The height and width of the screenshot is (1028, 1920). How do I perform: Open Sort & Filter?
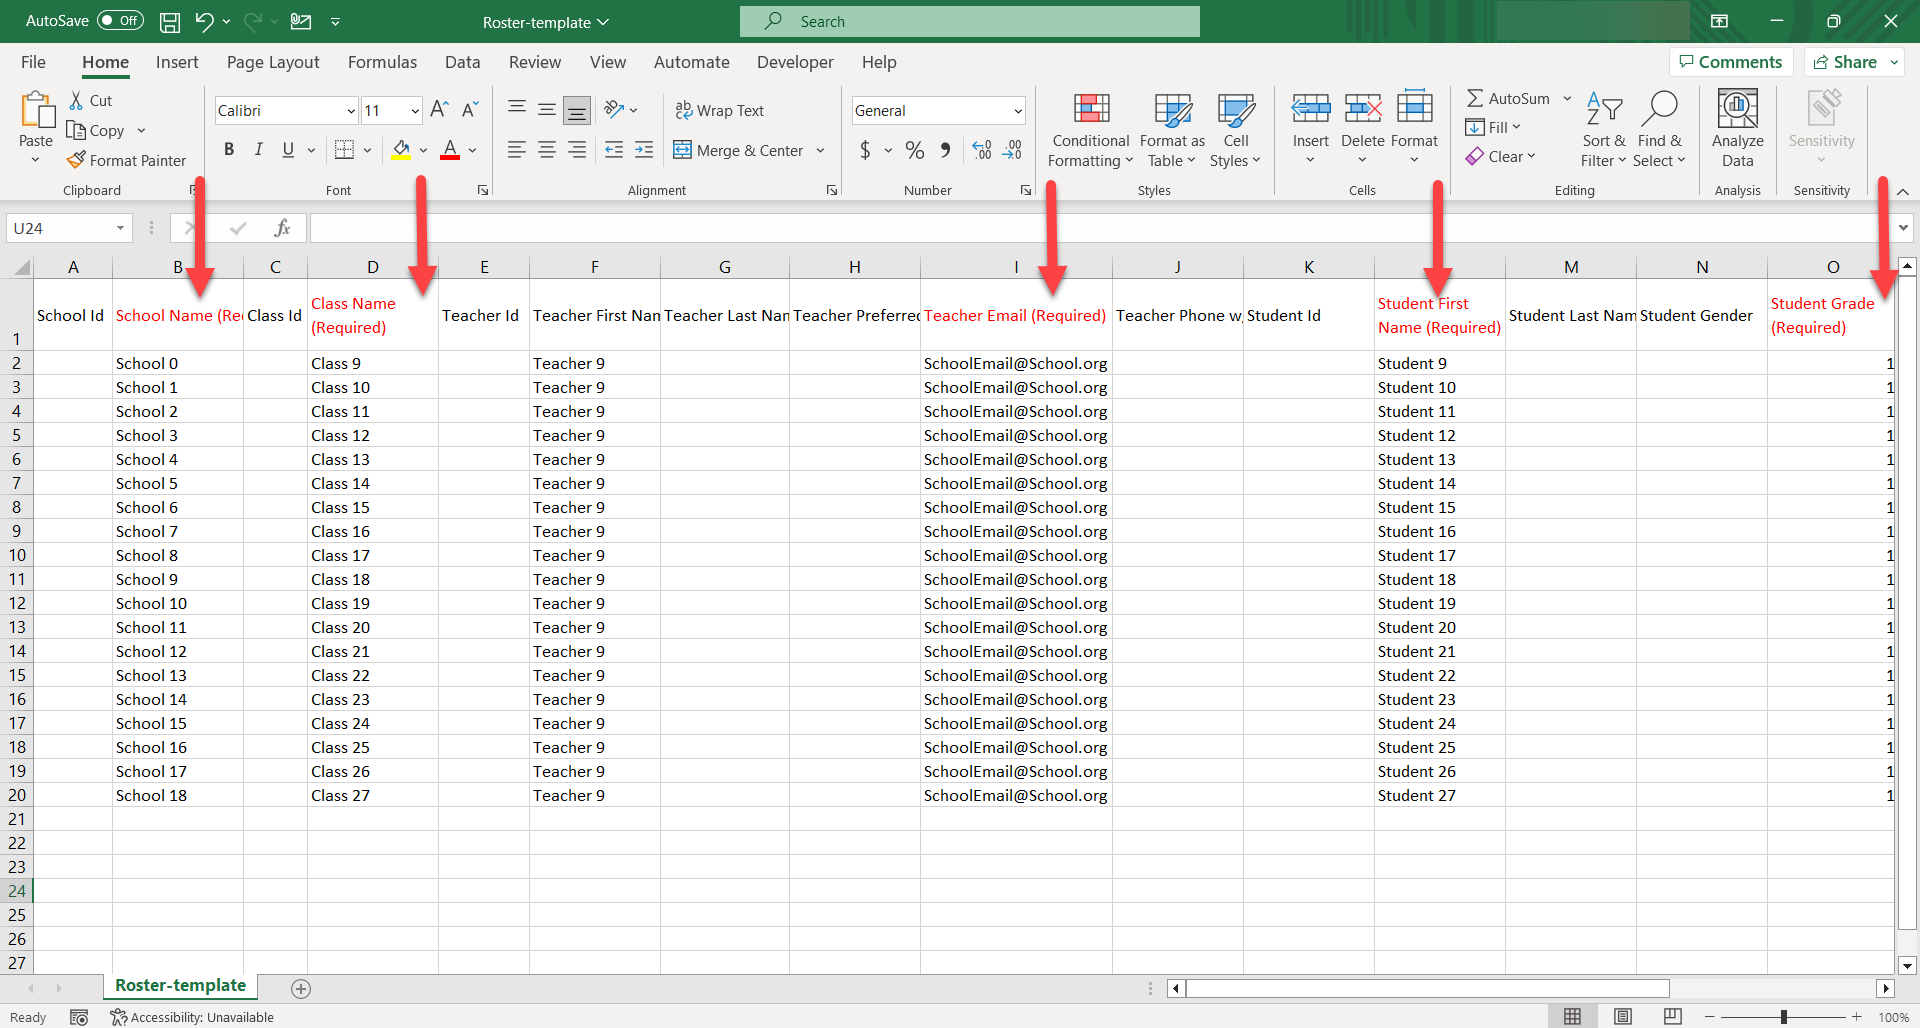point(1604,131)
